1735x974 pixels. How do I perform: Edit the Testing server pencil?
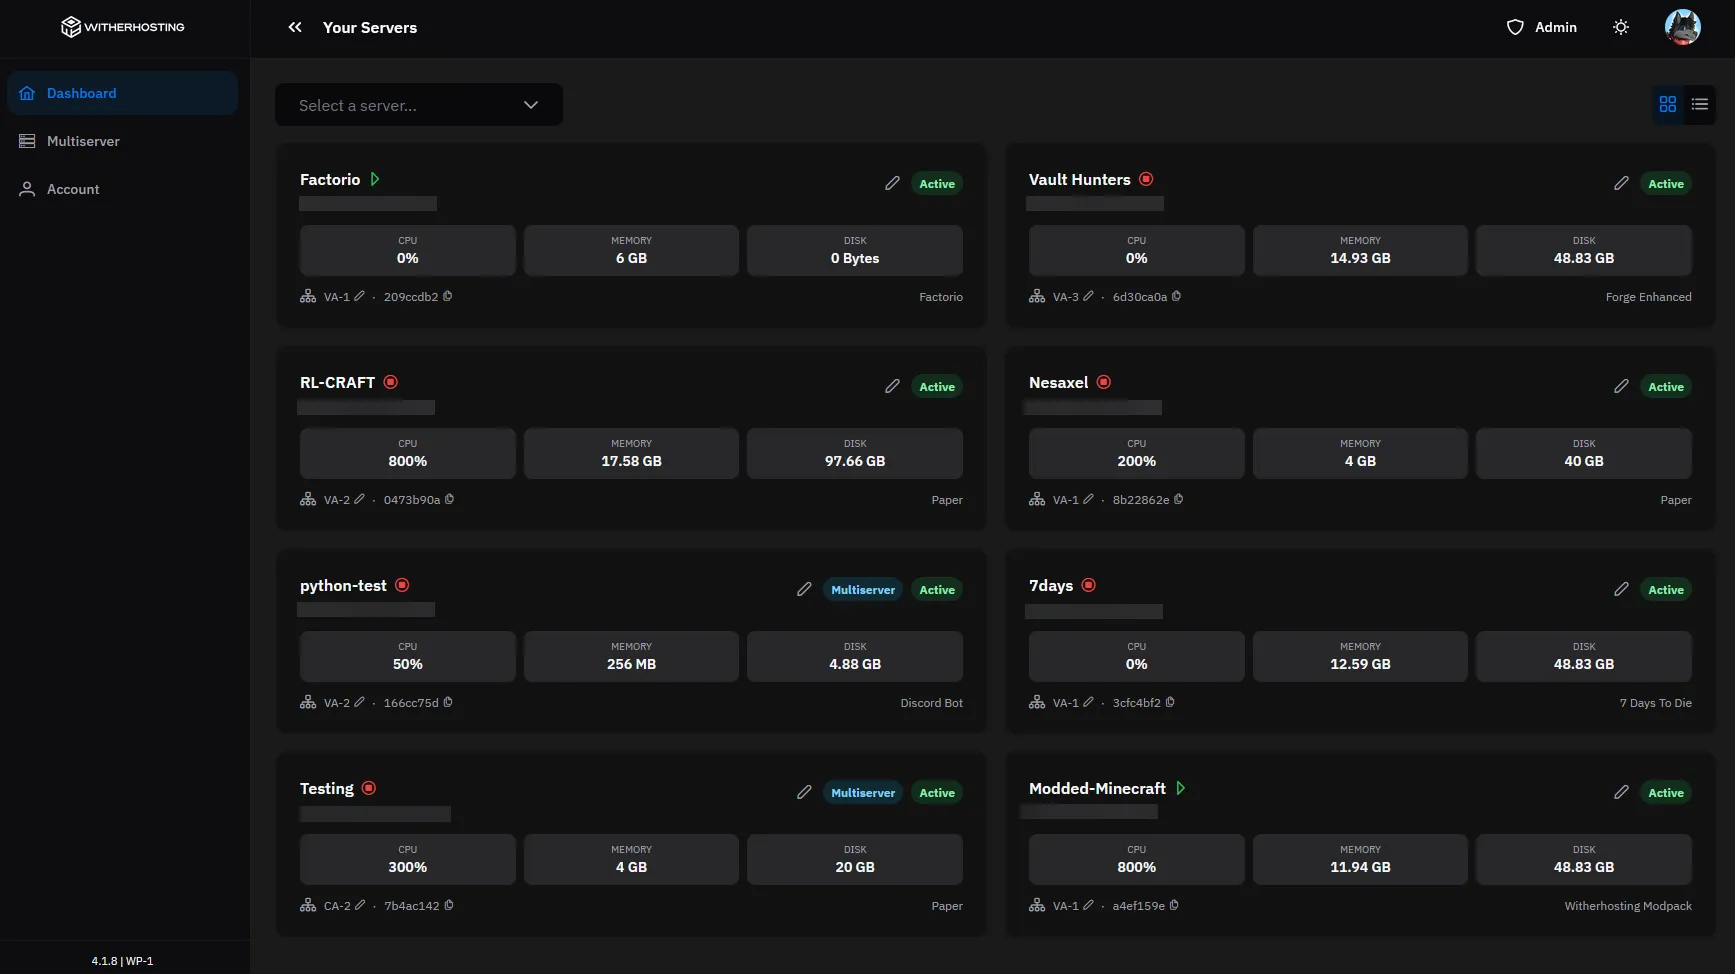click(x=804, y=792)
